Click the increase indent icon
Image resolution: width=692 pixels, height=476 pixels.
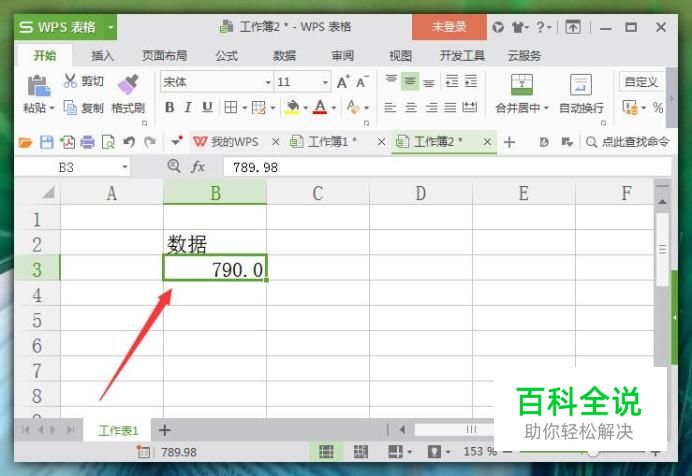click(x=471, y=81)
